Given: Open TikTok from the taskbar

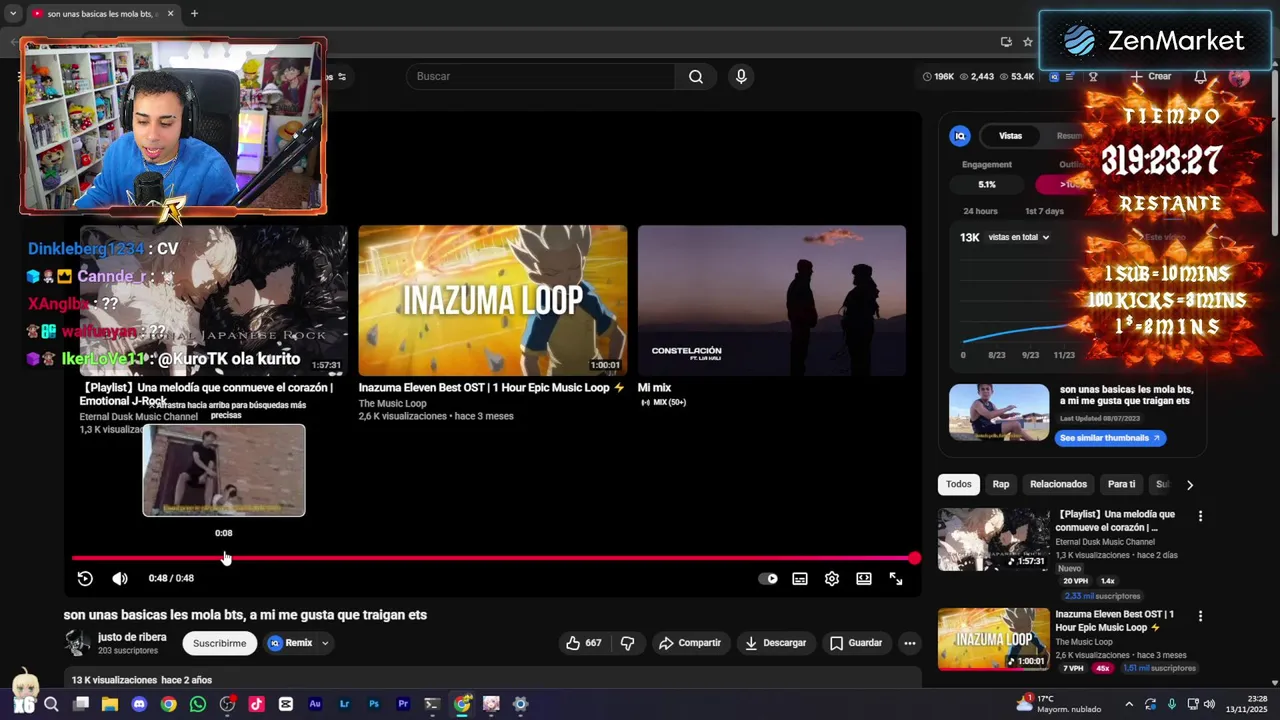Looking at the screenshot, I should point(256,704).
